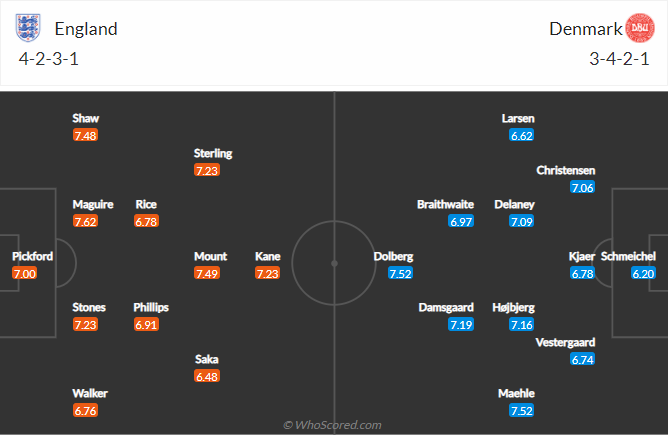Screen dimensions: 671x435
Task: Open Mount's player profile
Action: pos(210,256)
